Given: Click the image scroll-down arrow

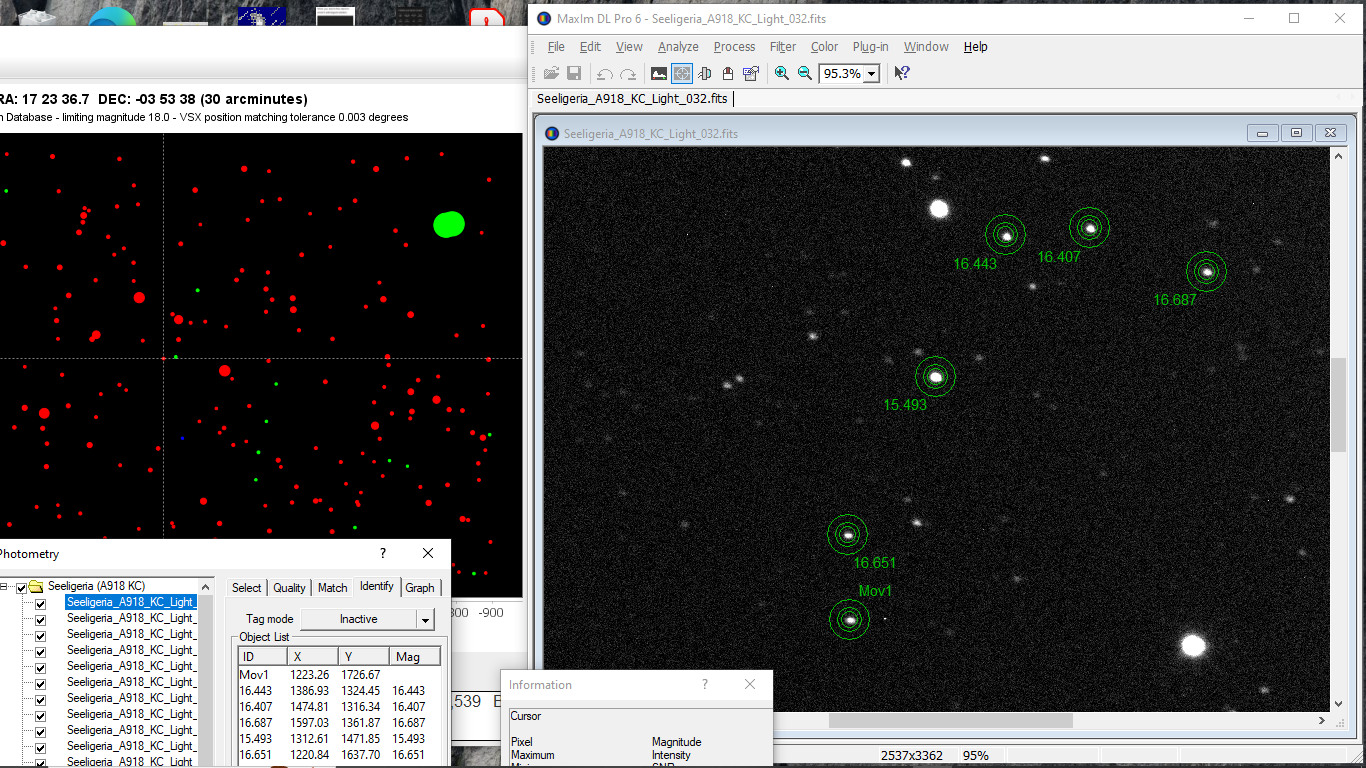Looking at the screenshot, I should [1339, 704].
